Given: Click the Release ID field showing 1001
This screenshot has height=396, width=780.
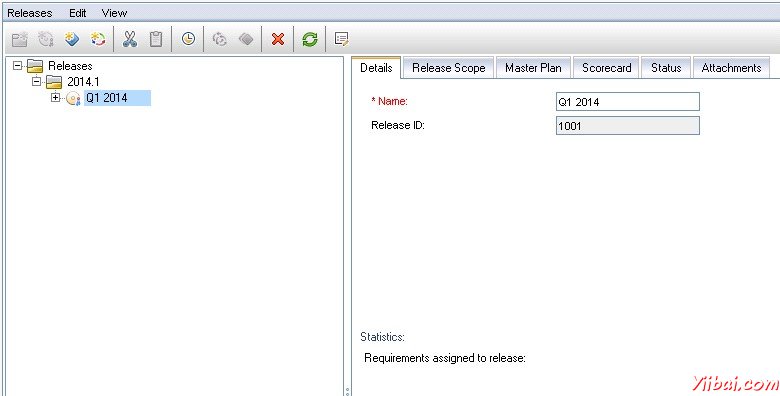Looking at the screenshot, I should pyautogui.click(x=628, y=126).
